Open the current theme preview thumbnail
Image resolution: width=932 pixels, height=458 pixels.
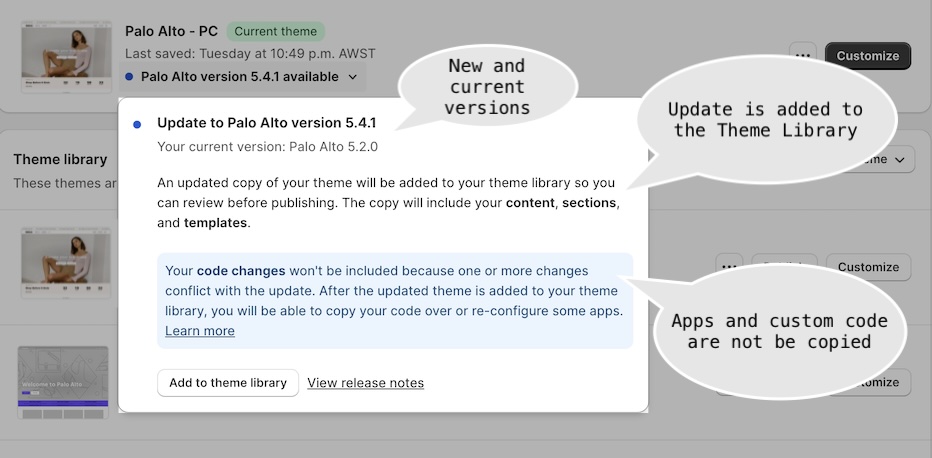coord(67,56)
